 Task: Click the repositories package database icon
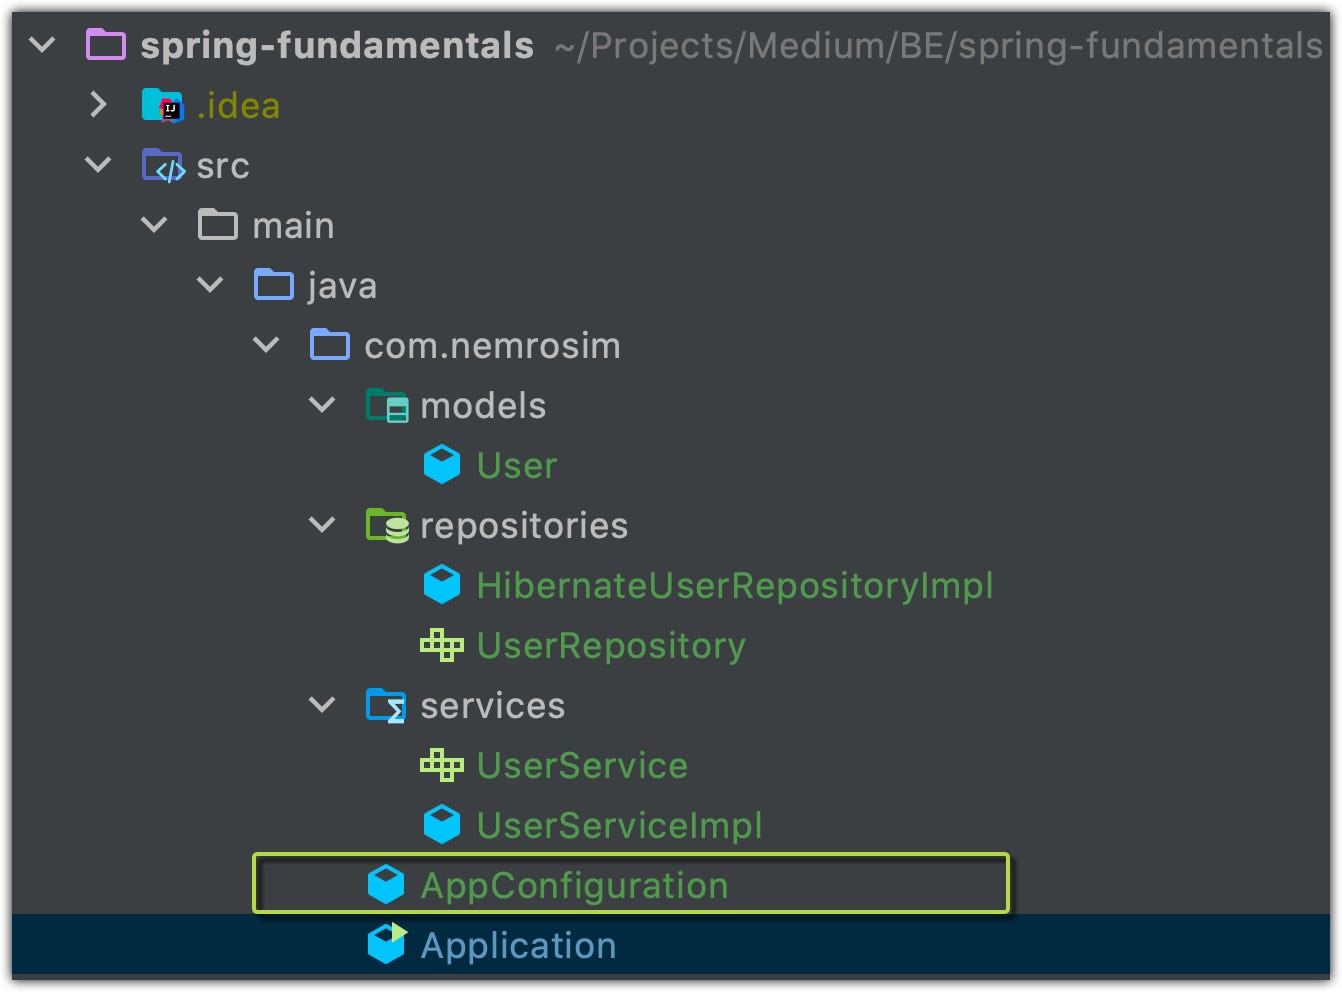tap(387, 526)
